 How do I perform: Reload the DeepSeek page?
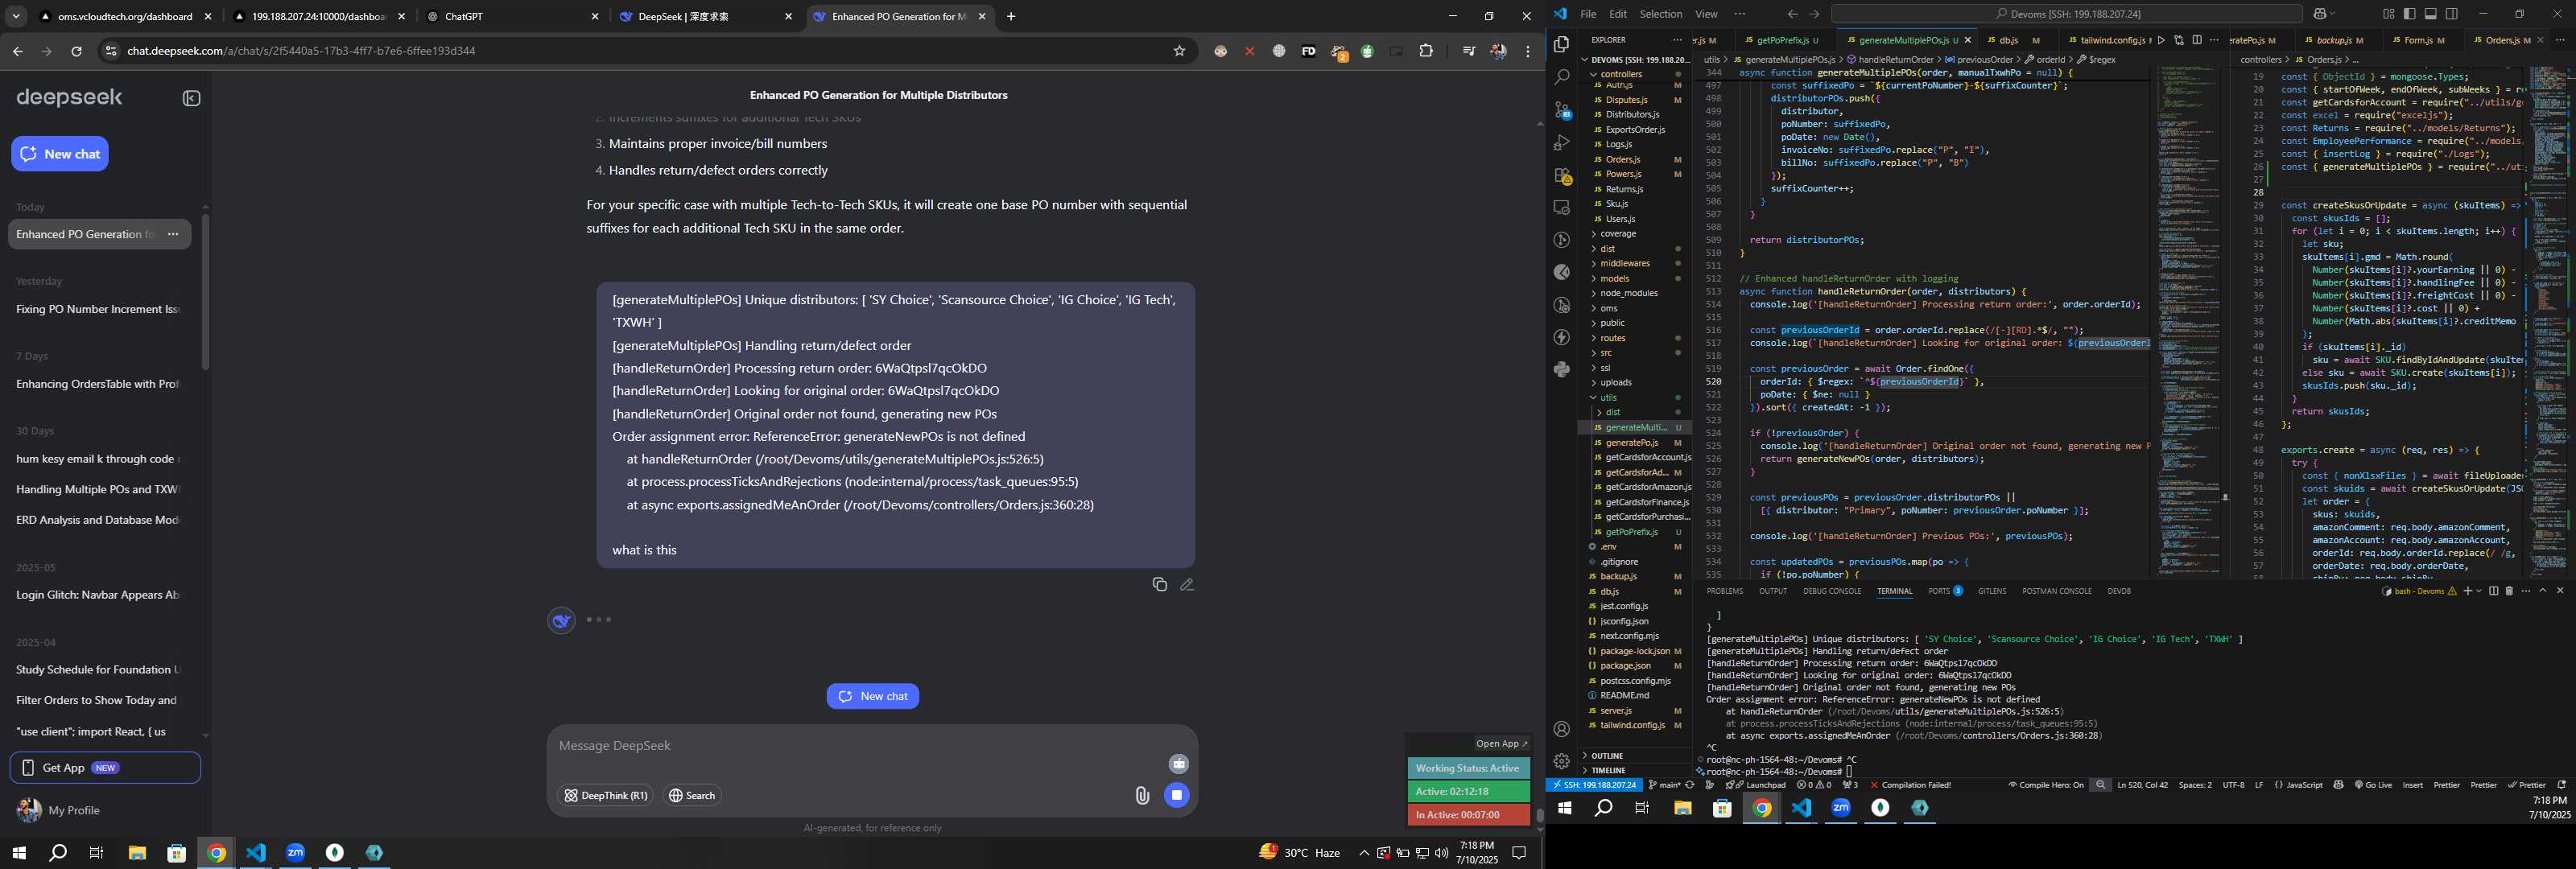76,51
